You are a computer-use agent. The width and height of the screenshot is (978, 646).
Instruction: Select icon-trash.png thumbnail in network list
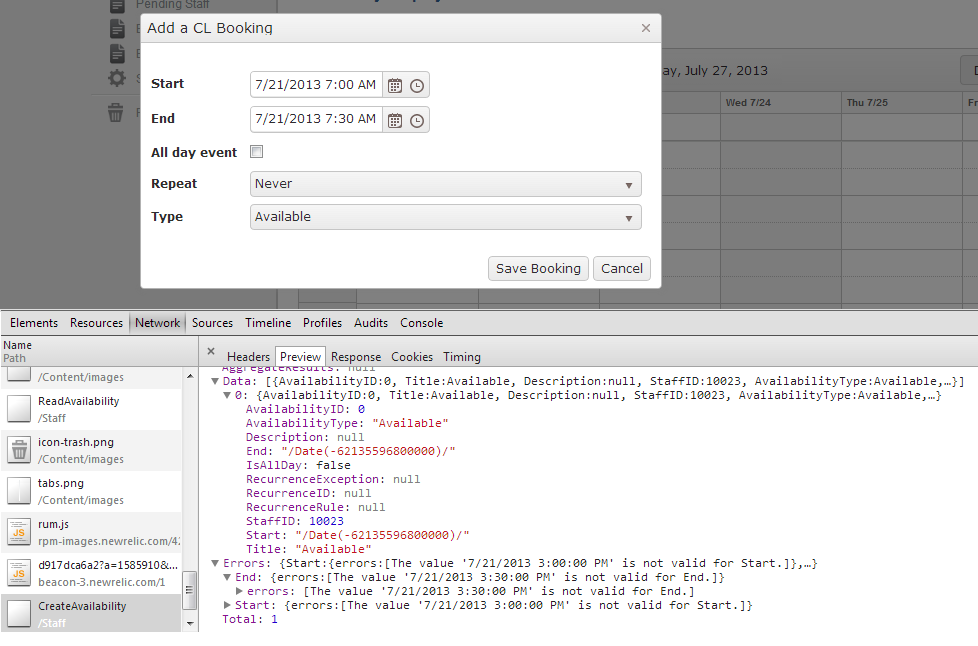(19, 450)
